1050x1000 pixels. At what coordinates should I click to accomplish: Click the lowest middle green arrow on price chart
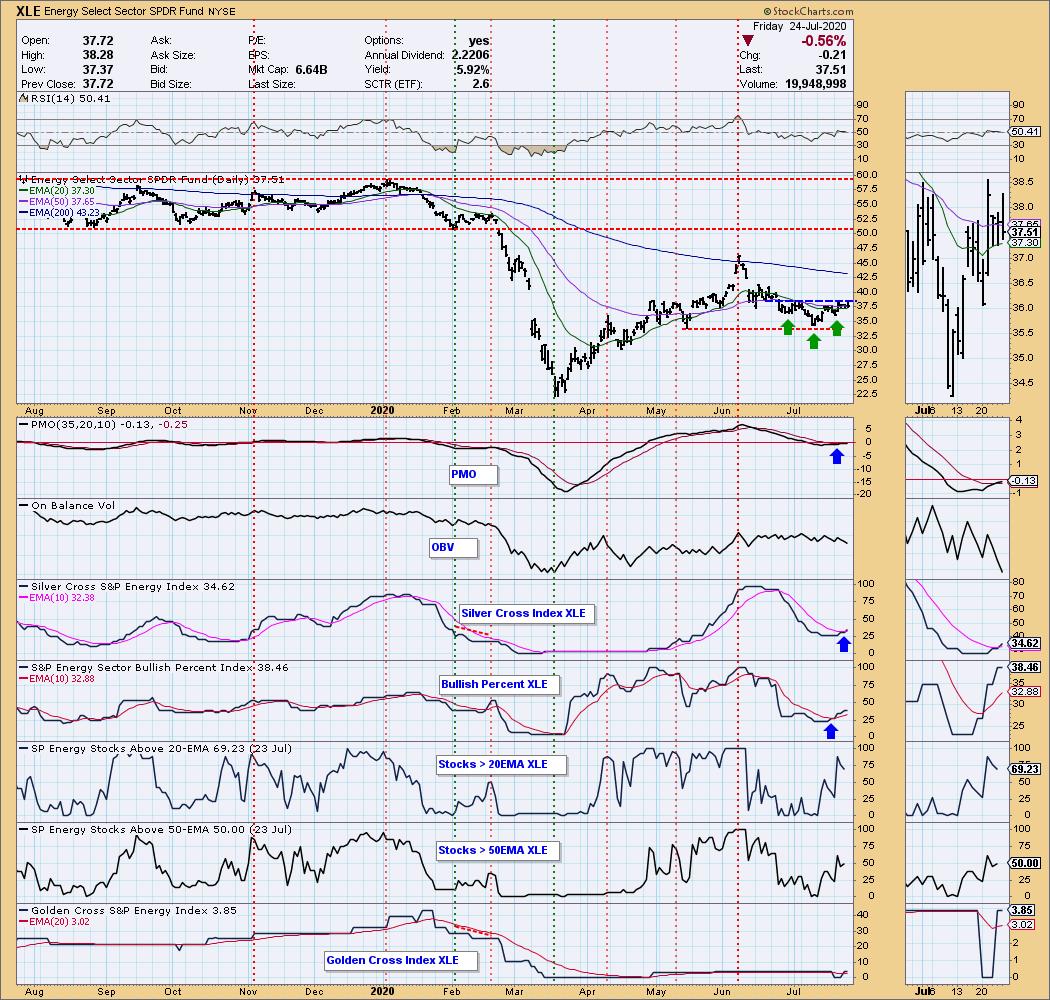(813, 342)
